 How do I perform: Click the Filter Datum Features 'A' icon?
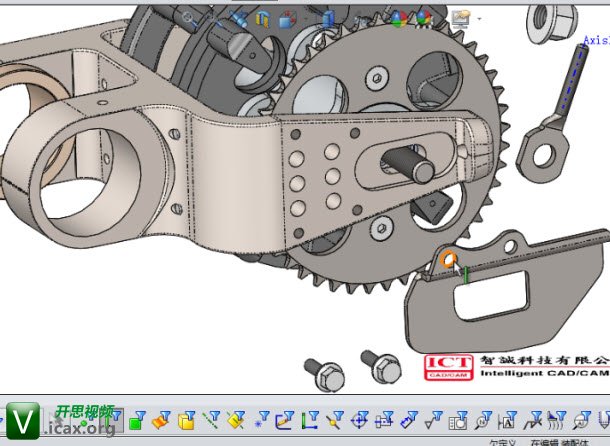point(507,421)
